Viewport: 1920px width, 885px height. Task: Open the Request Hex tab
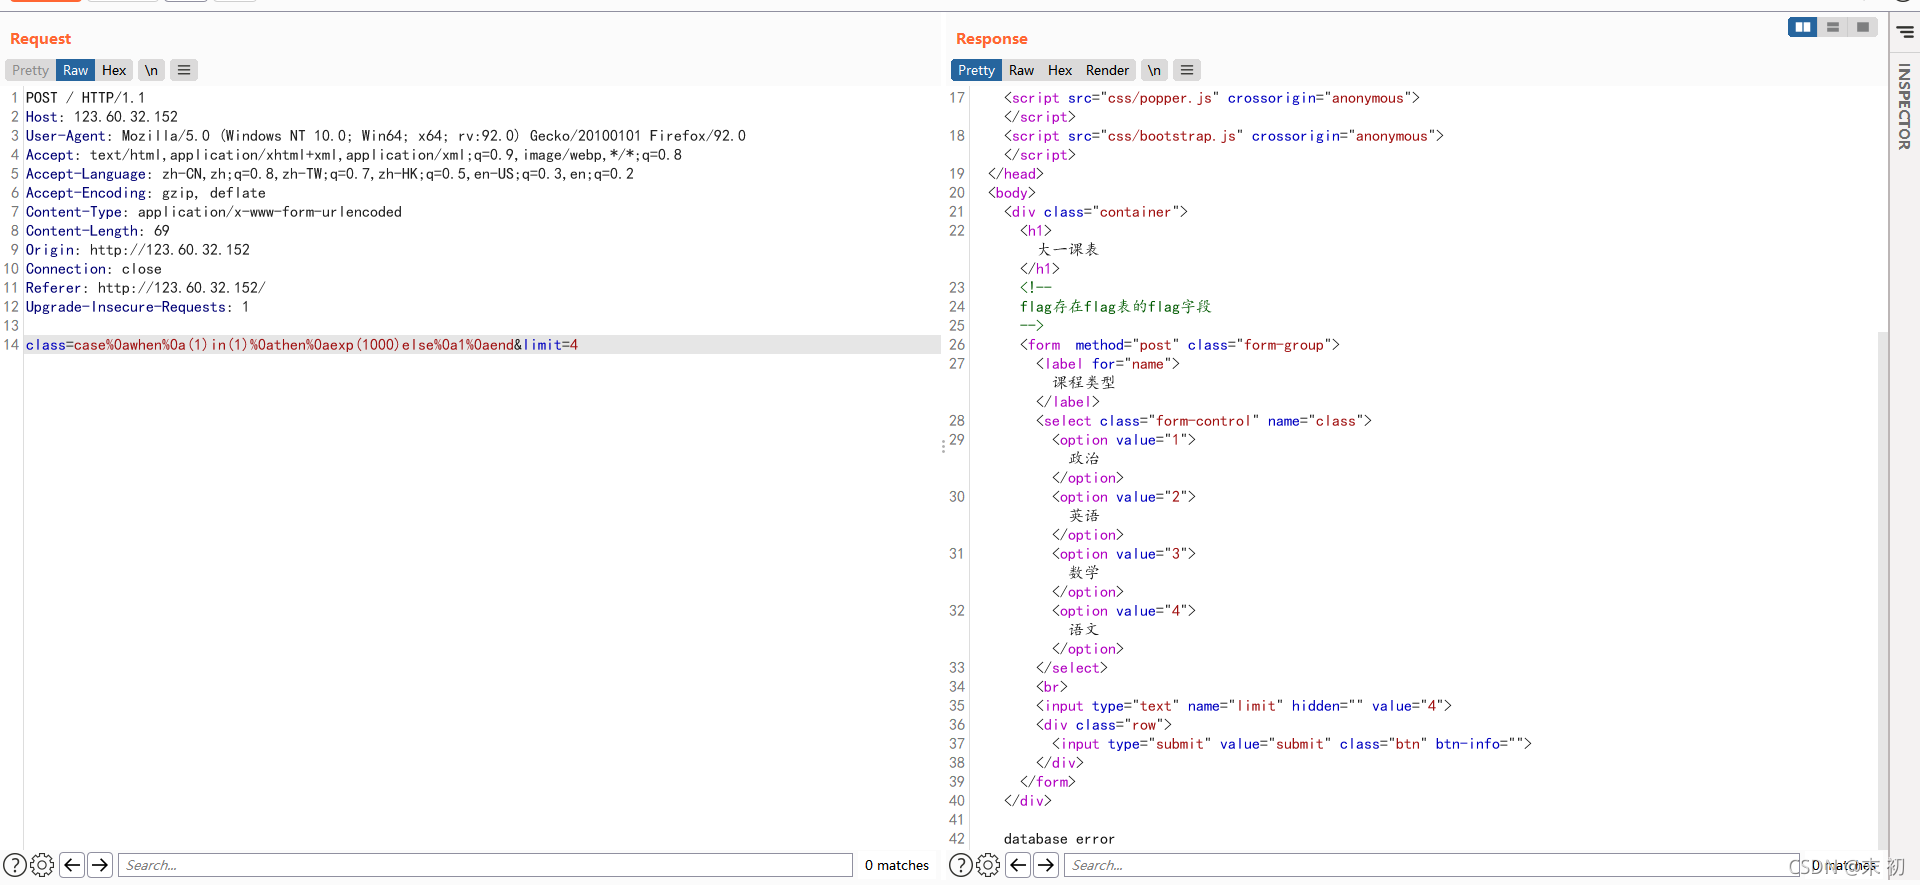point(114,70)
